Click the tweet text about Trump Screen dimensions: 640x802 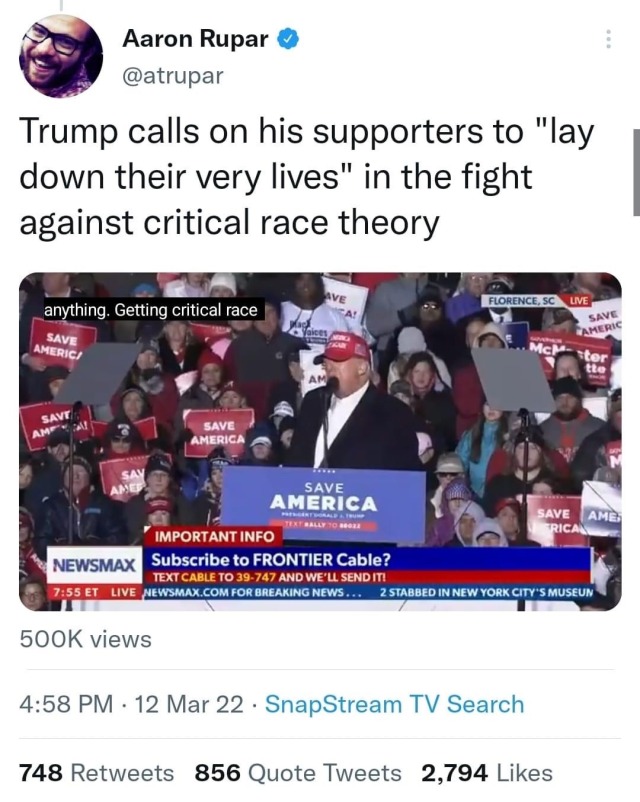[306, 177]
